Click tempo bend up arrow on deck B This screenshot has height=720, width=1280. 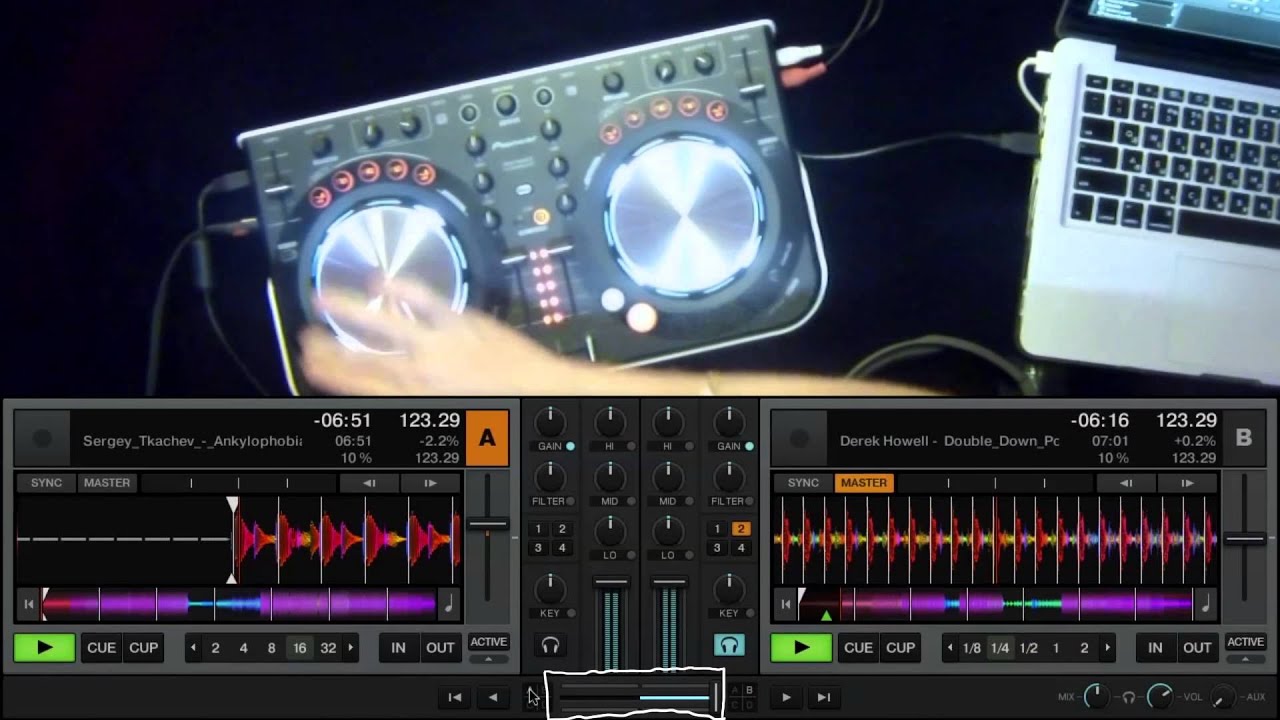[x=1187, y=483]
